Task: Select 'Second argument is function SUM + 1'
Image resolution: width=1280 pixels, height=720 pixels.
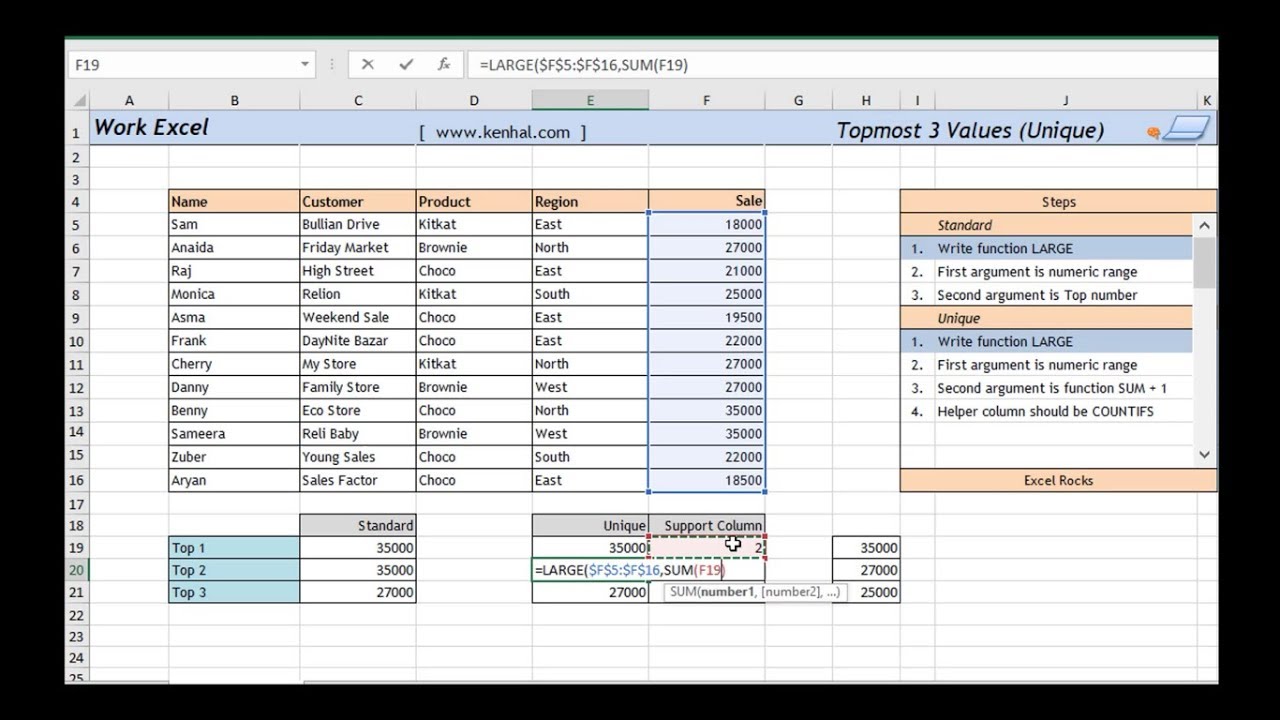Action: 1051,388
